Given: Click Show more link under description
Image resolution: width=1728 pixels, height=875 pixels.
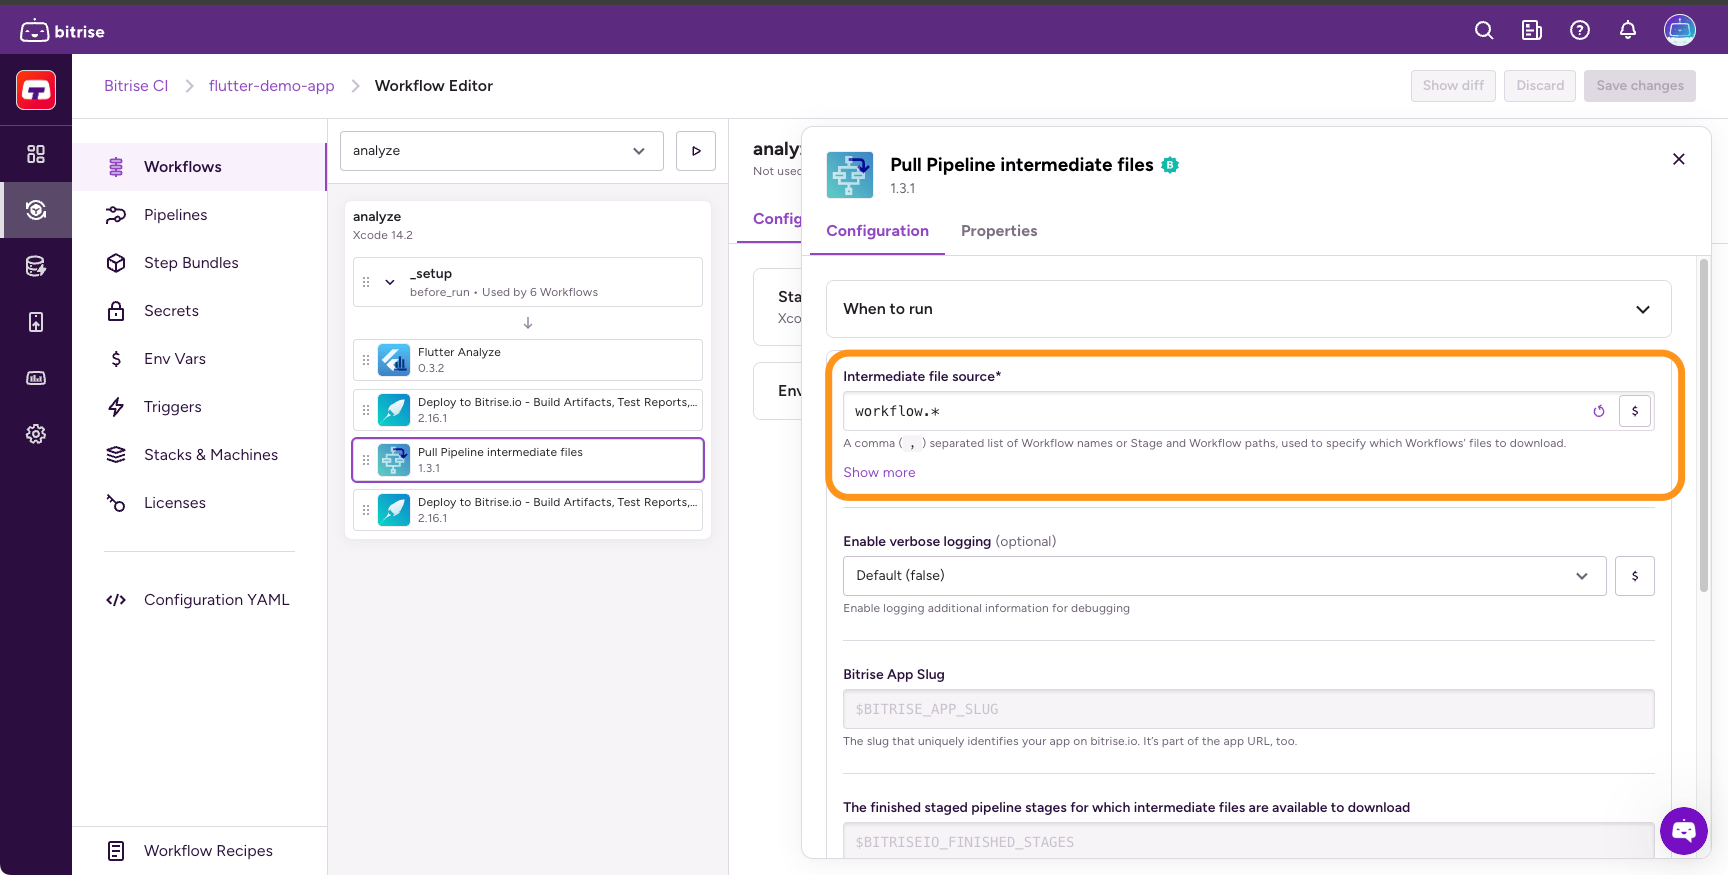Looking at the screenshot, I should (x=879, y=473).
